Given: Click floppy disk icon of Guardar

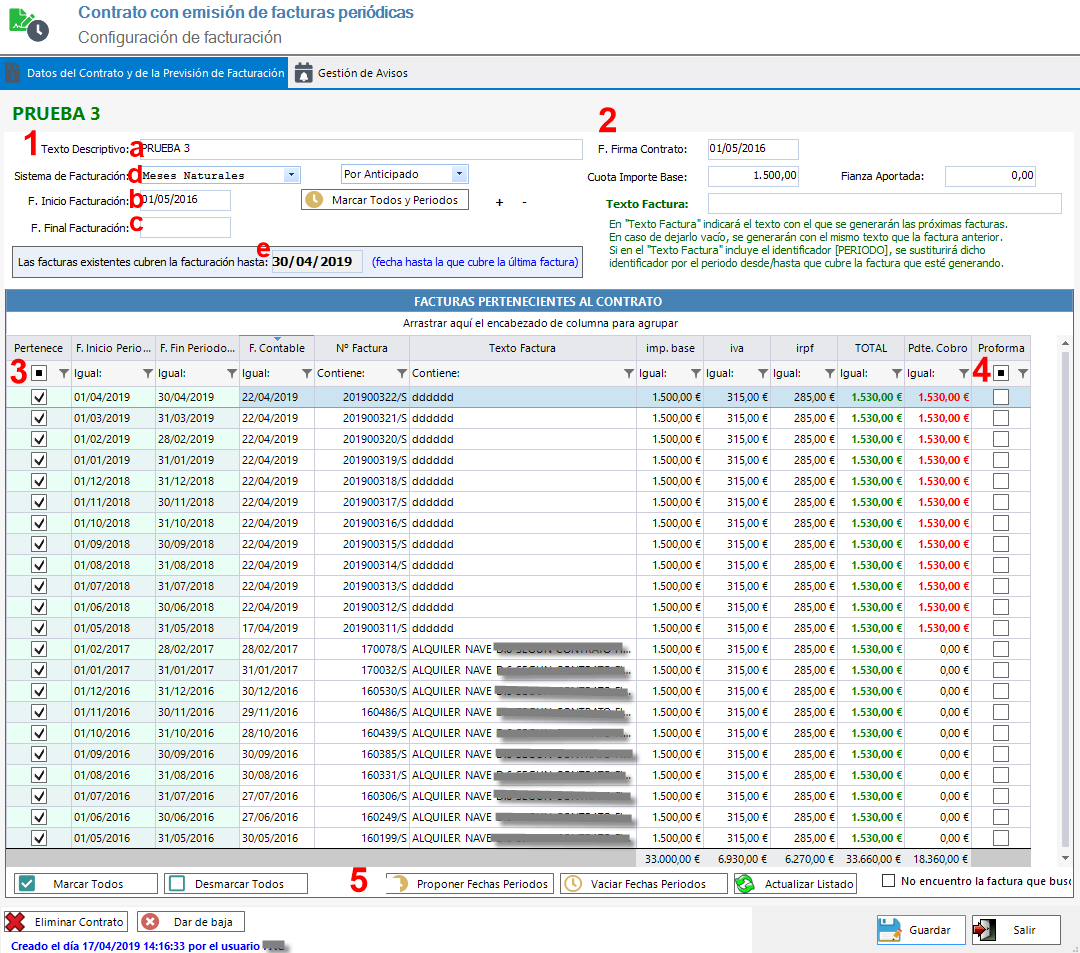Looking at the screenshot, I should 889,930.
